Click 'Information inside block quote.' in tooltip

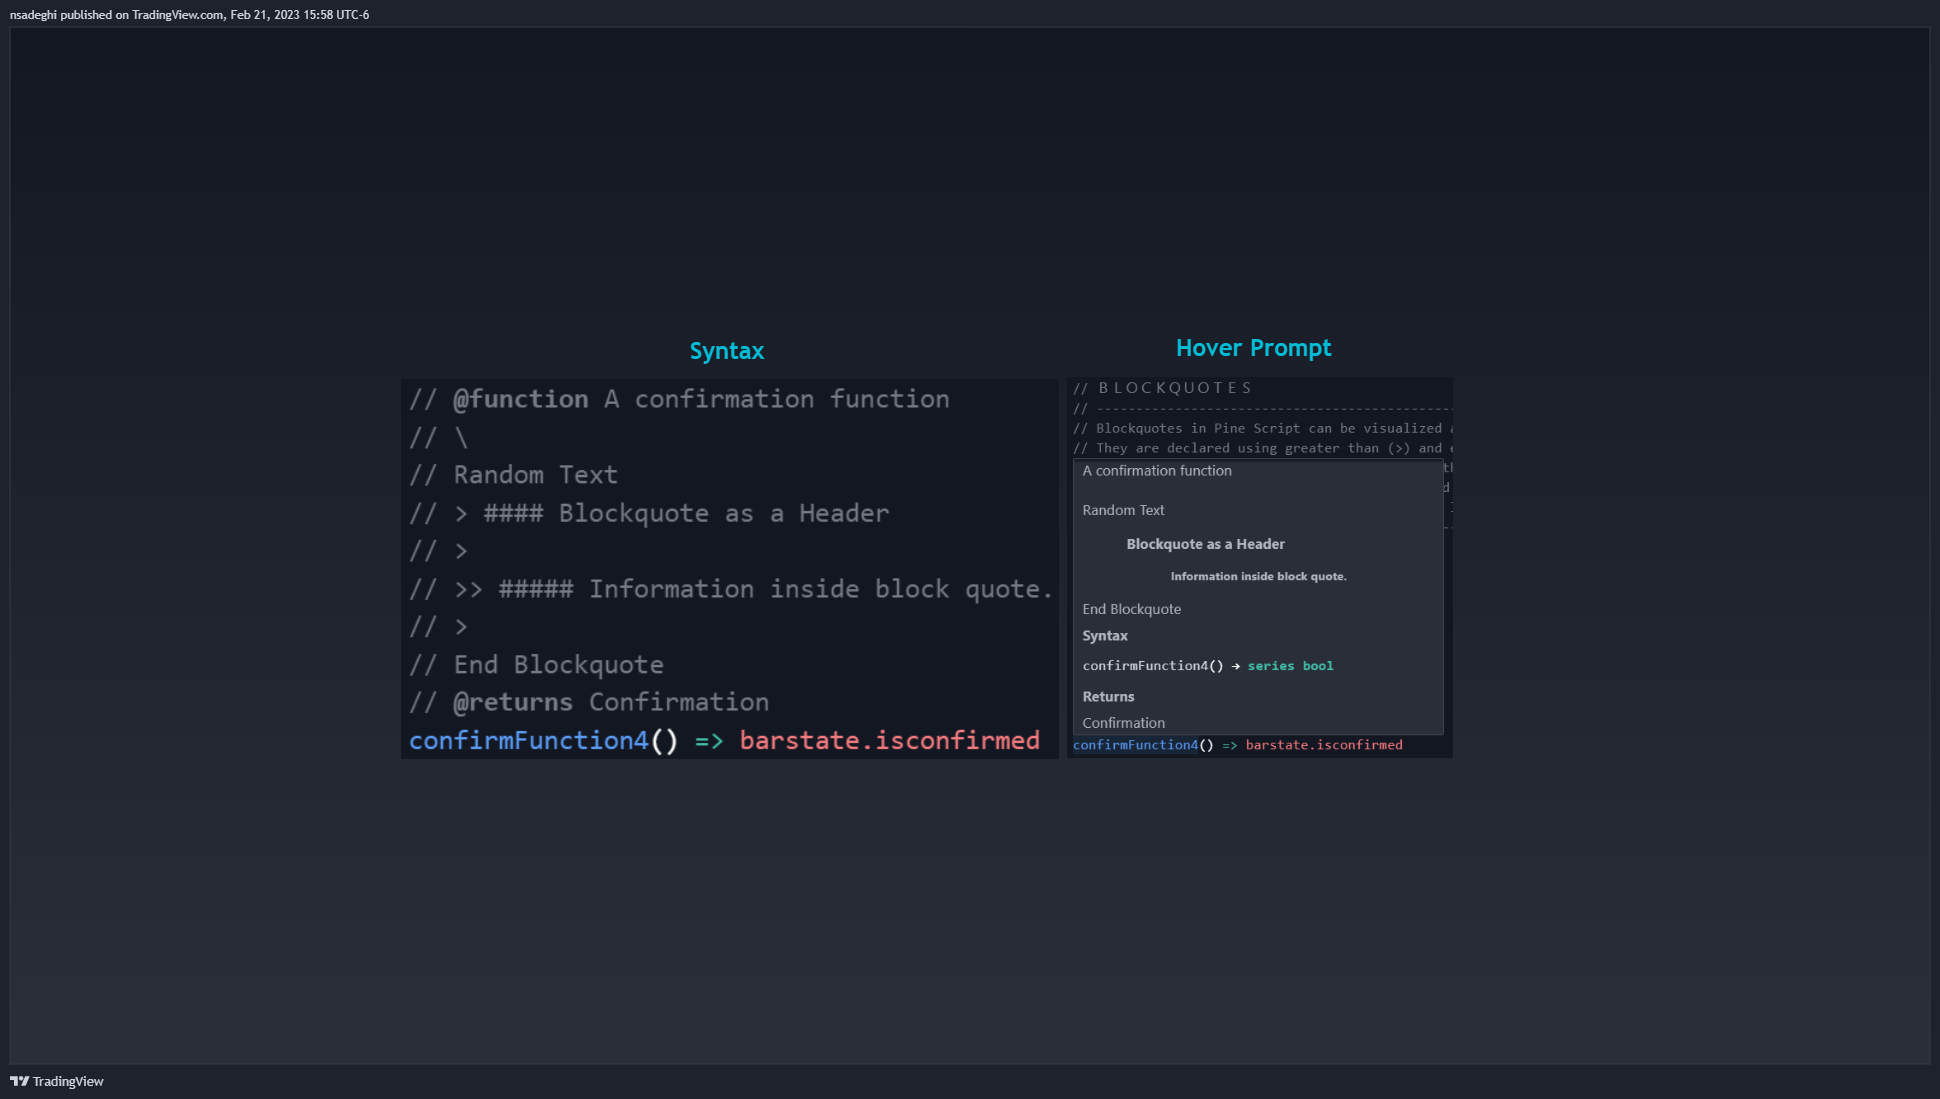[1258, 577]
